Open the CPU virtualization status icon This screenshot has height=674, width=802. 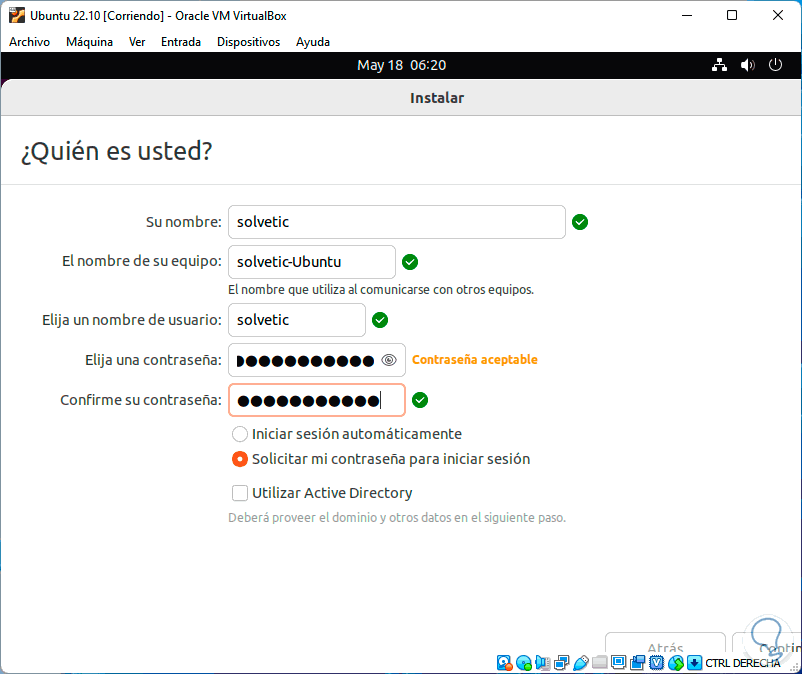coord(656,663)
